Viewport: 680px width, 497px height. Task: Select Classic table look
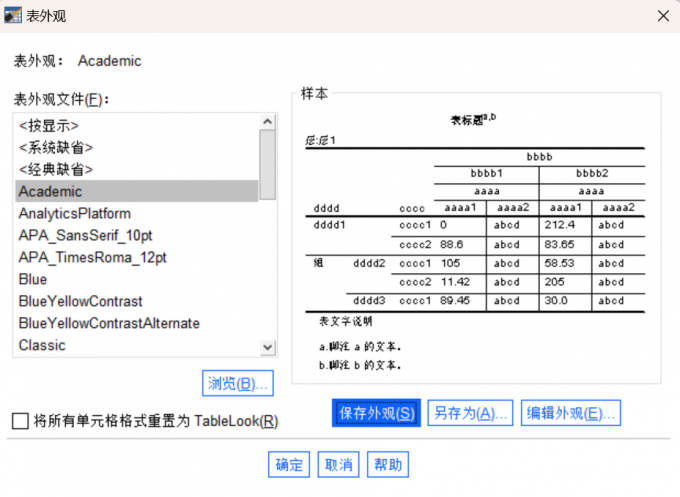coord(137,345)
